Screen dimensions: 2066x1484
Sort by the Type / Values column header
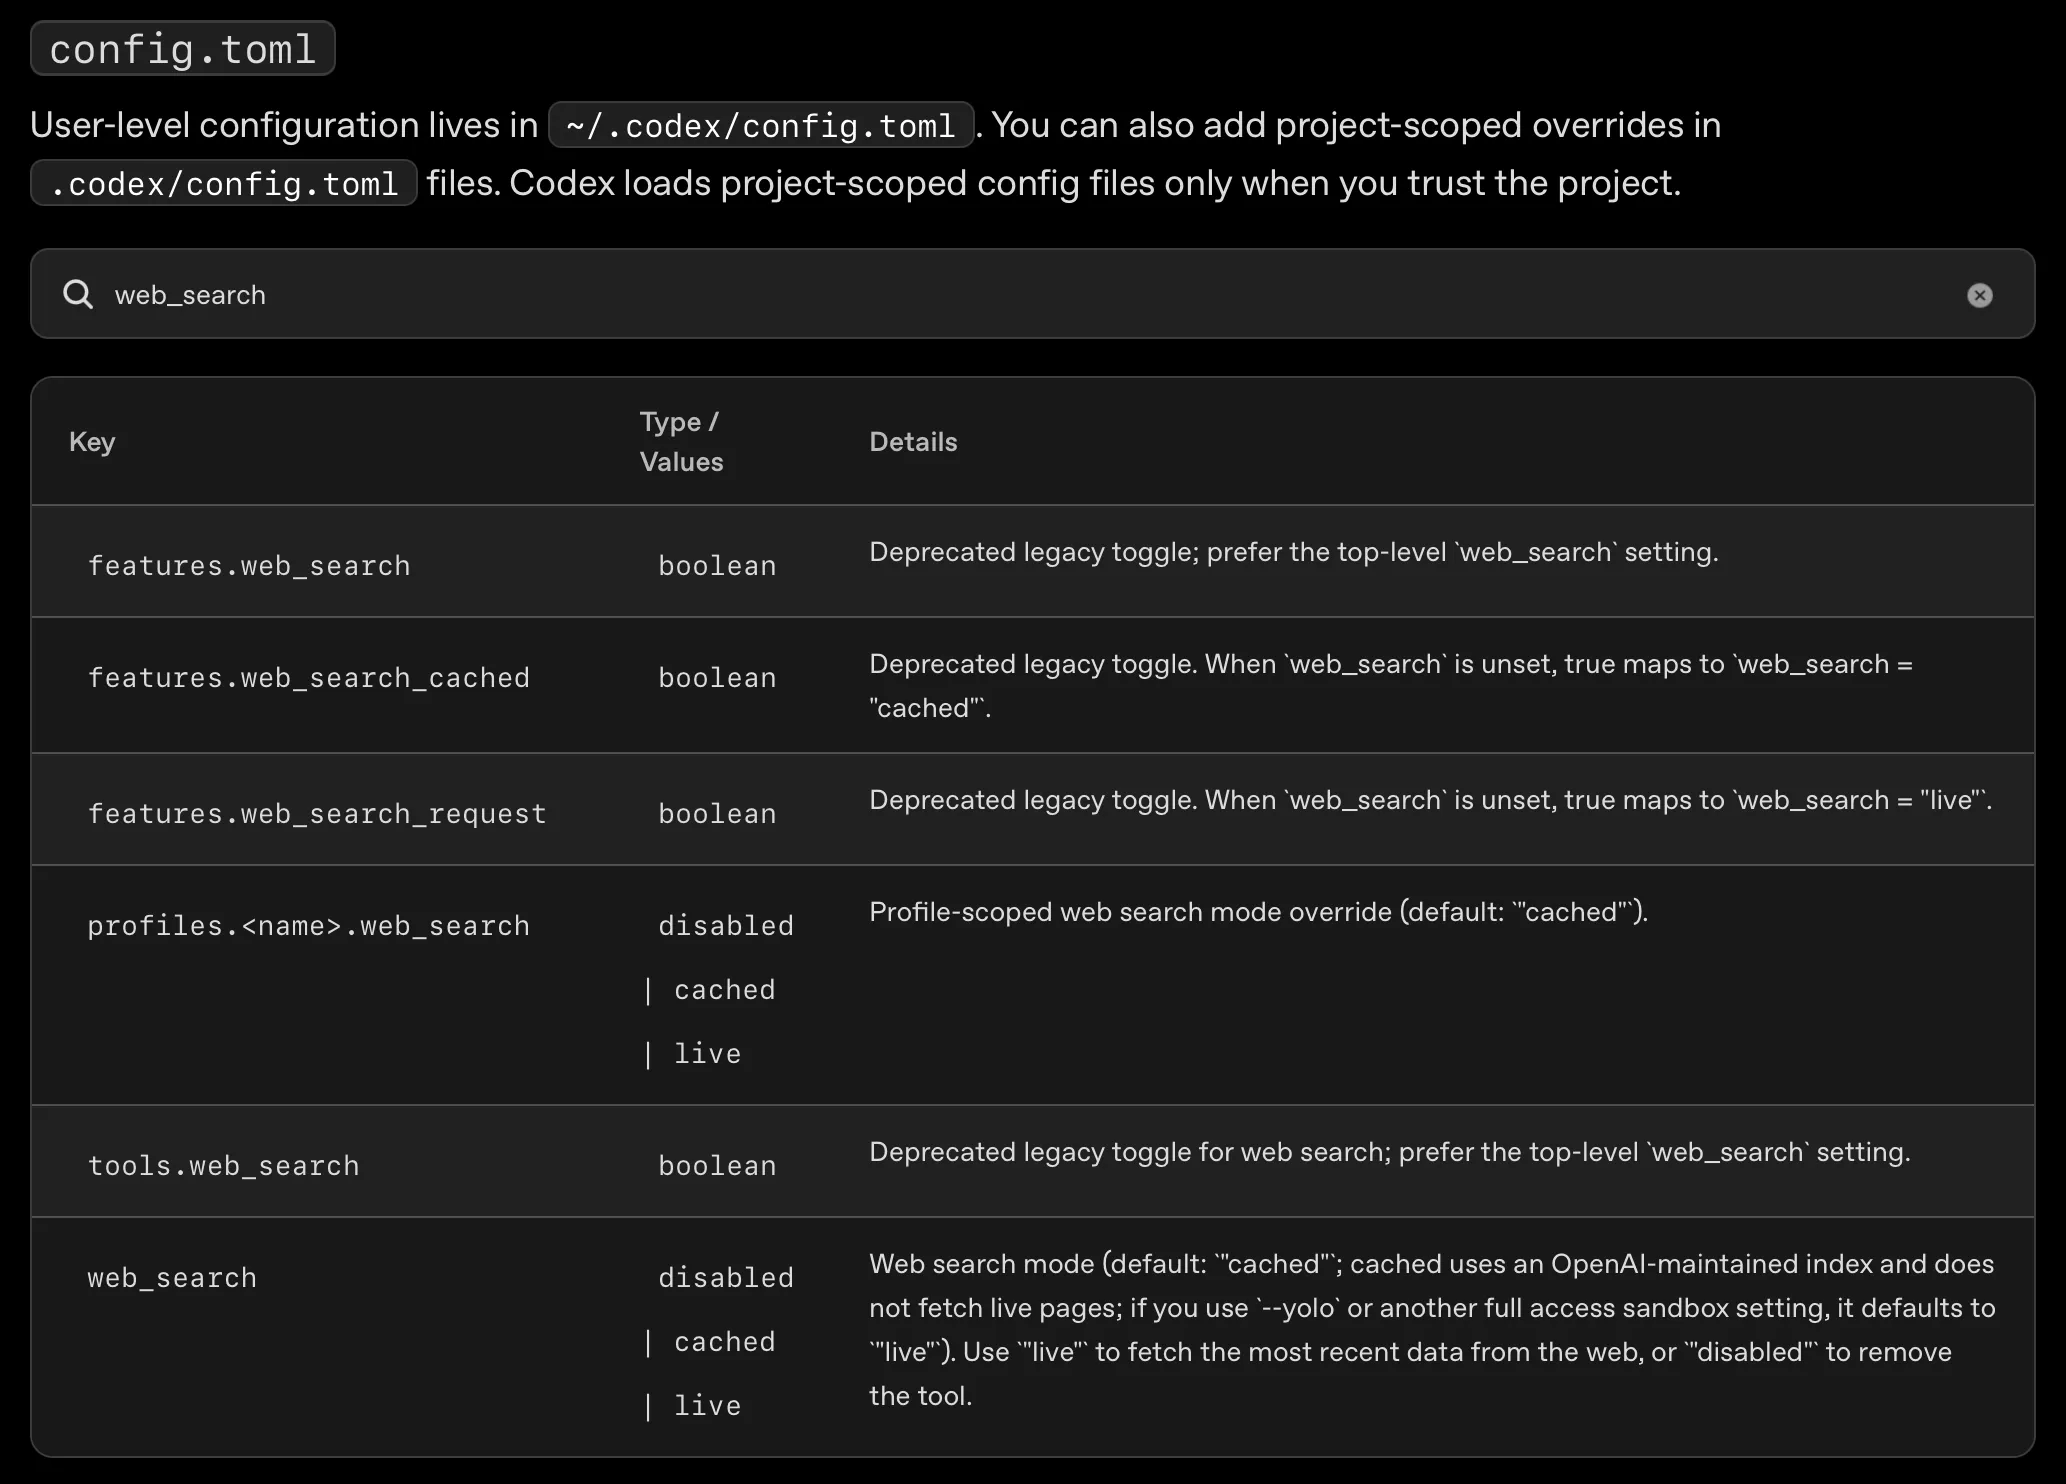click(680, 441)
